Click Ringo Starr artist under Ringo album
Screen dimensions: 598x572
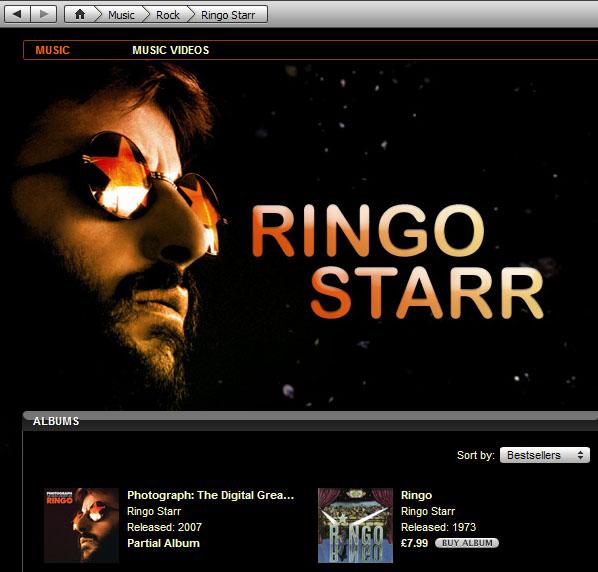click(x=428, y=511)
